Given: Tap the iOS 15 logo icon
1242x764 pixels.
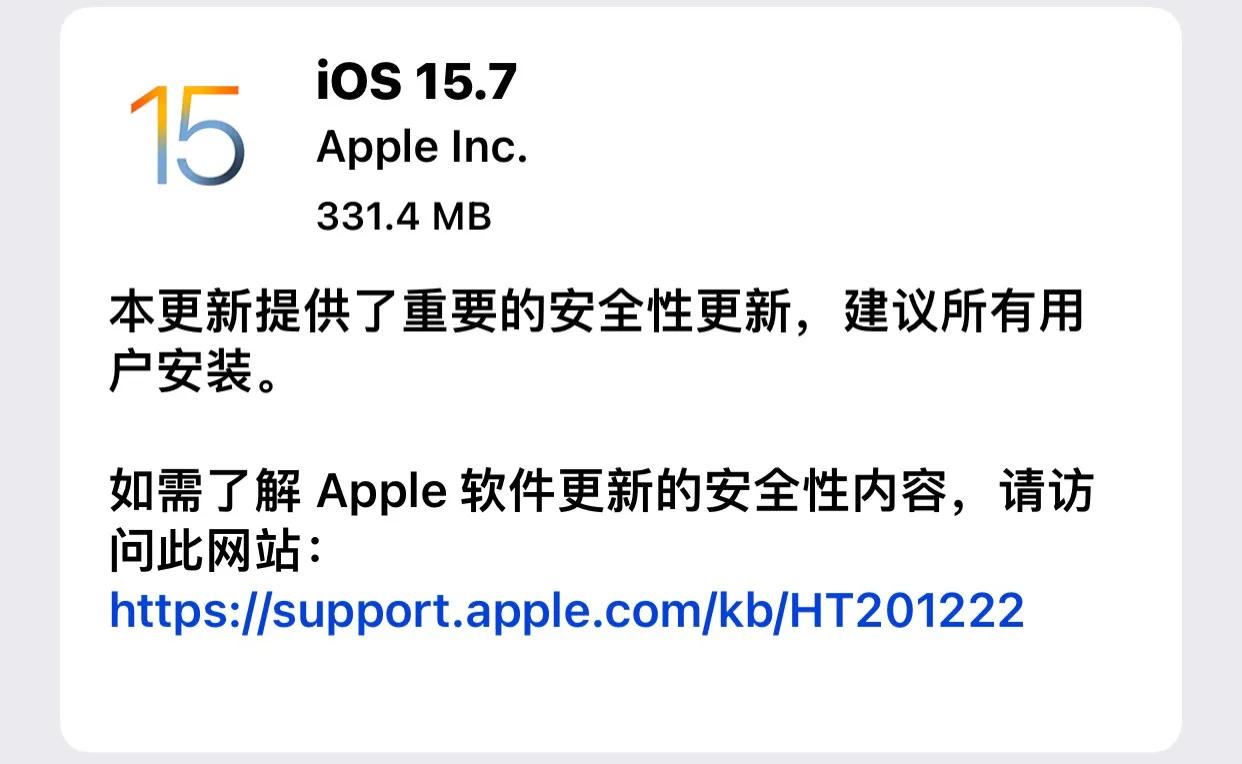Looking at the screenshot, I should tap(187, 135).
